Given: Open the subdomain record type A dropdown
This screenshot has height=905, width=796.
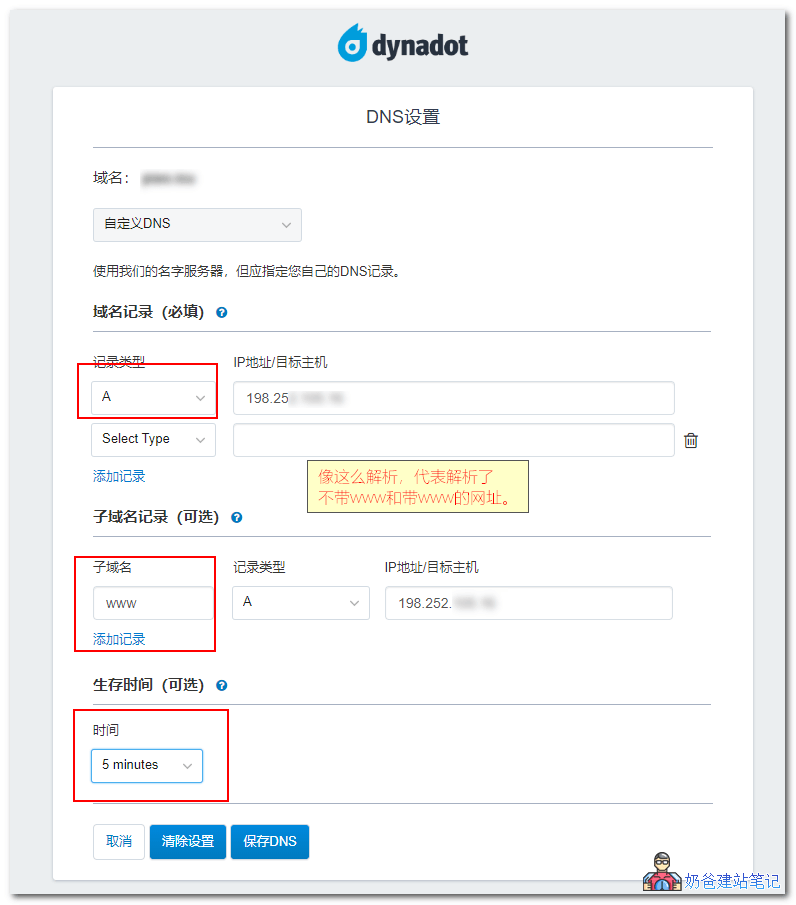Looking at the screenshot, I should 301,603.
